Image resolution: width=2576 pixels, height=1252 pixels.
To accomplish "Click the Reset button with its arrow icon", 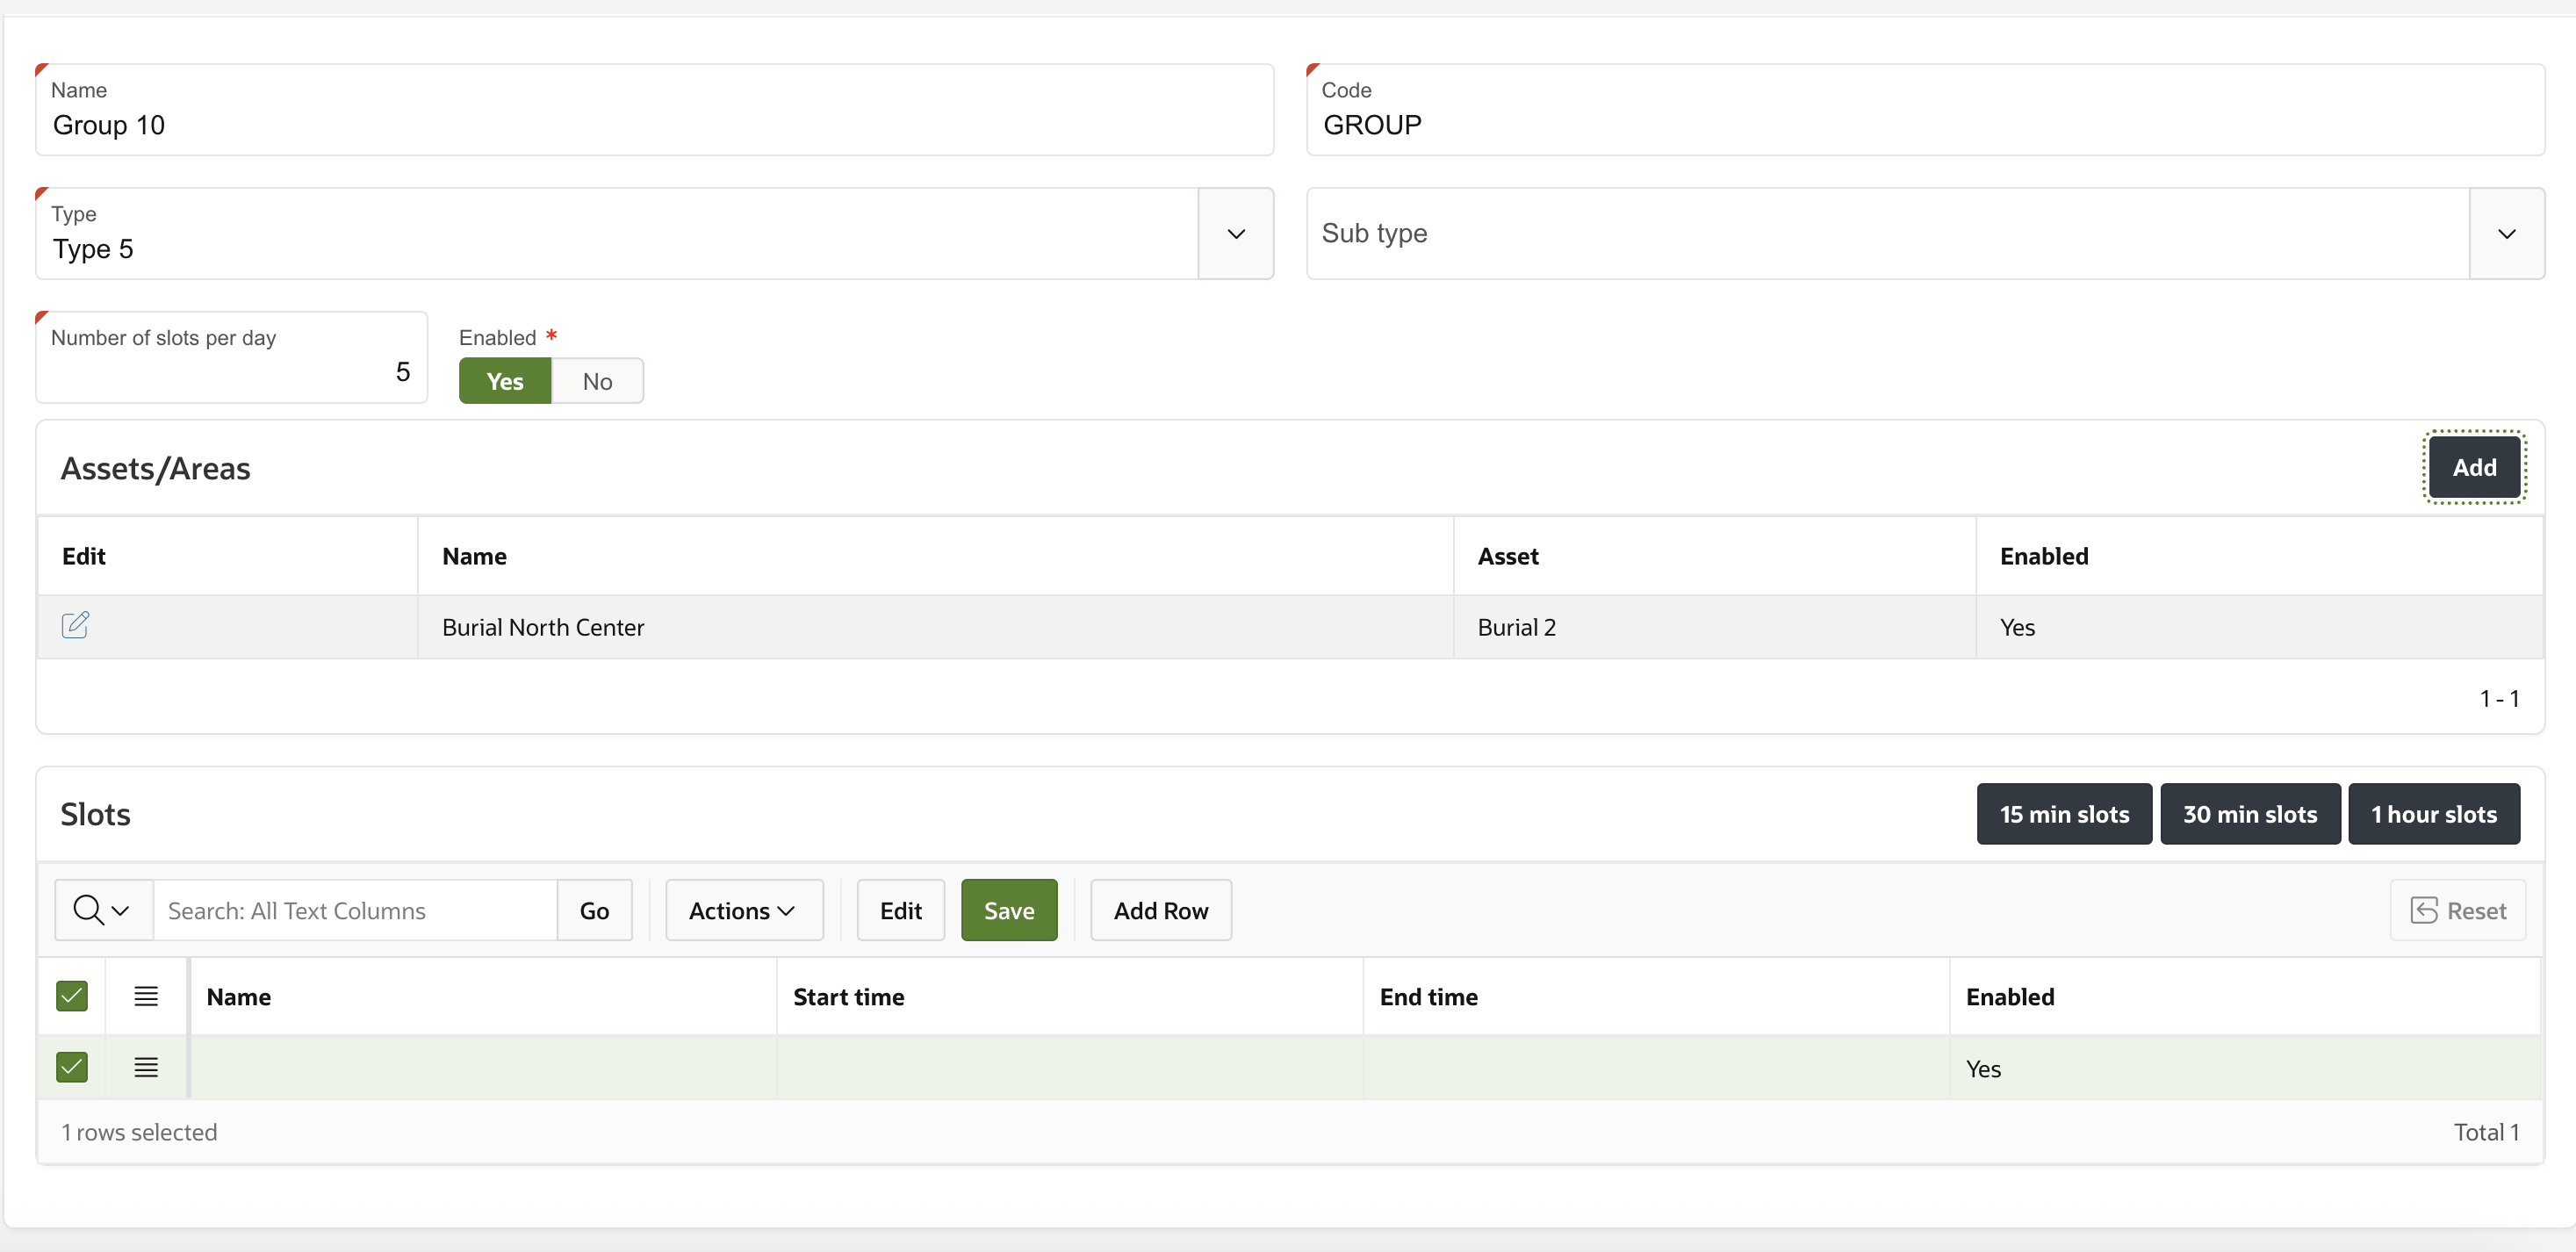I will [2458, 910].
